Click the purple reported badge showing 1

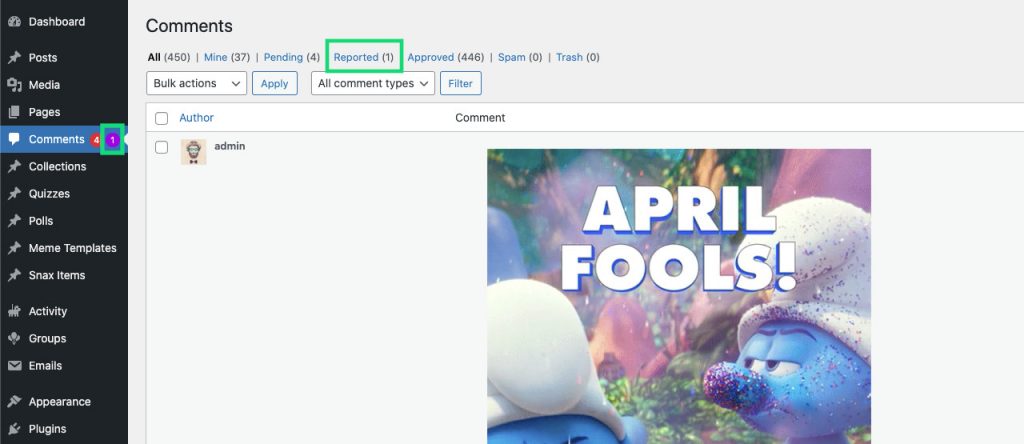(112, 140)
